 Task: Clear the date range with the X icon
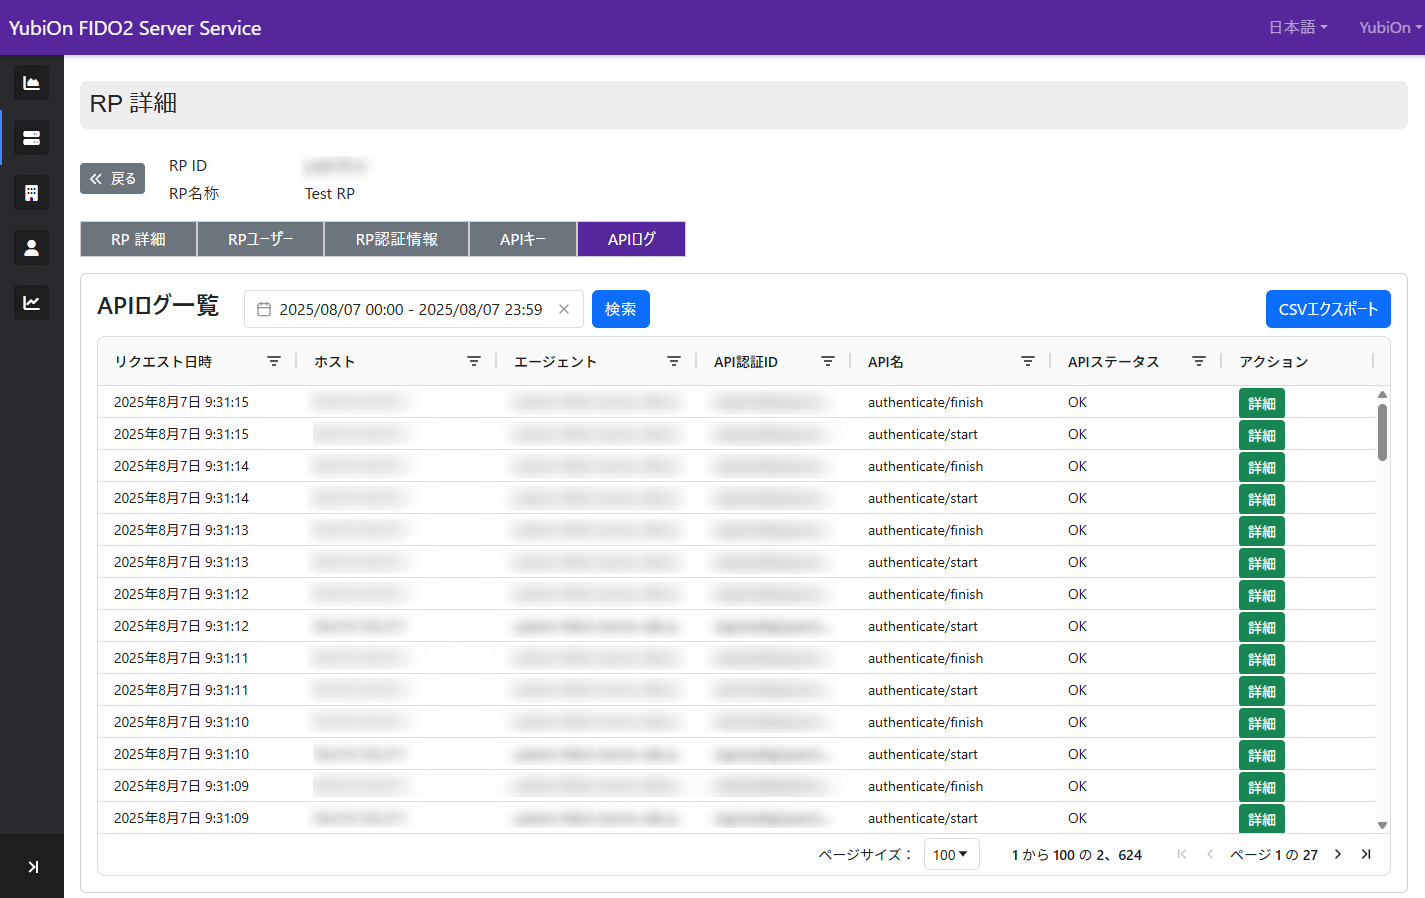564,309
